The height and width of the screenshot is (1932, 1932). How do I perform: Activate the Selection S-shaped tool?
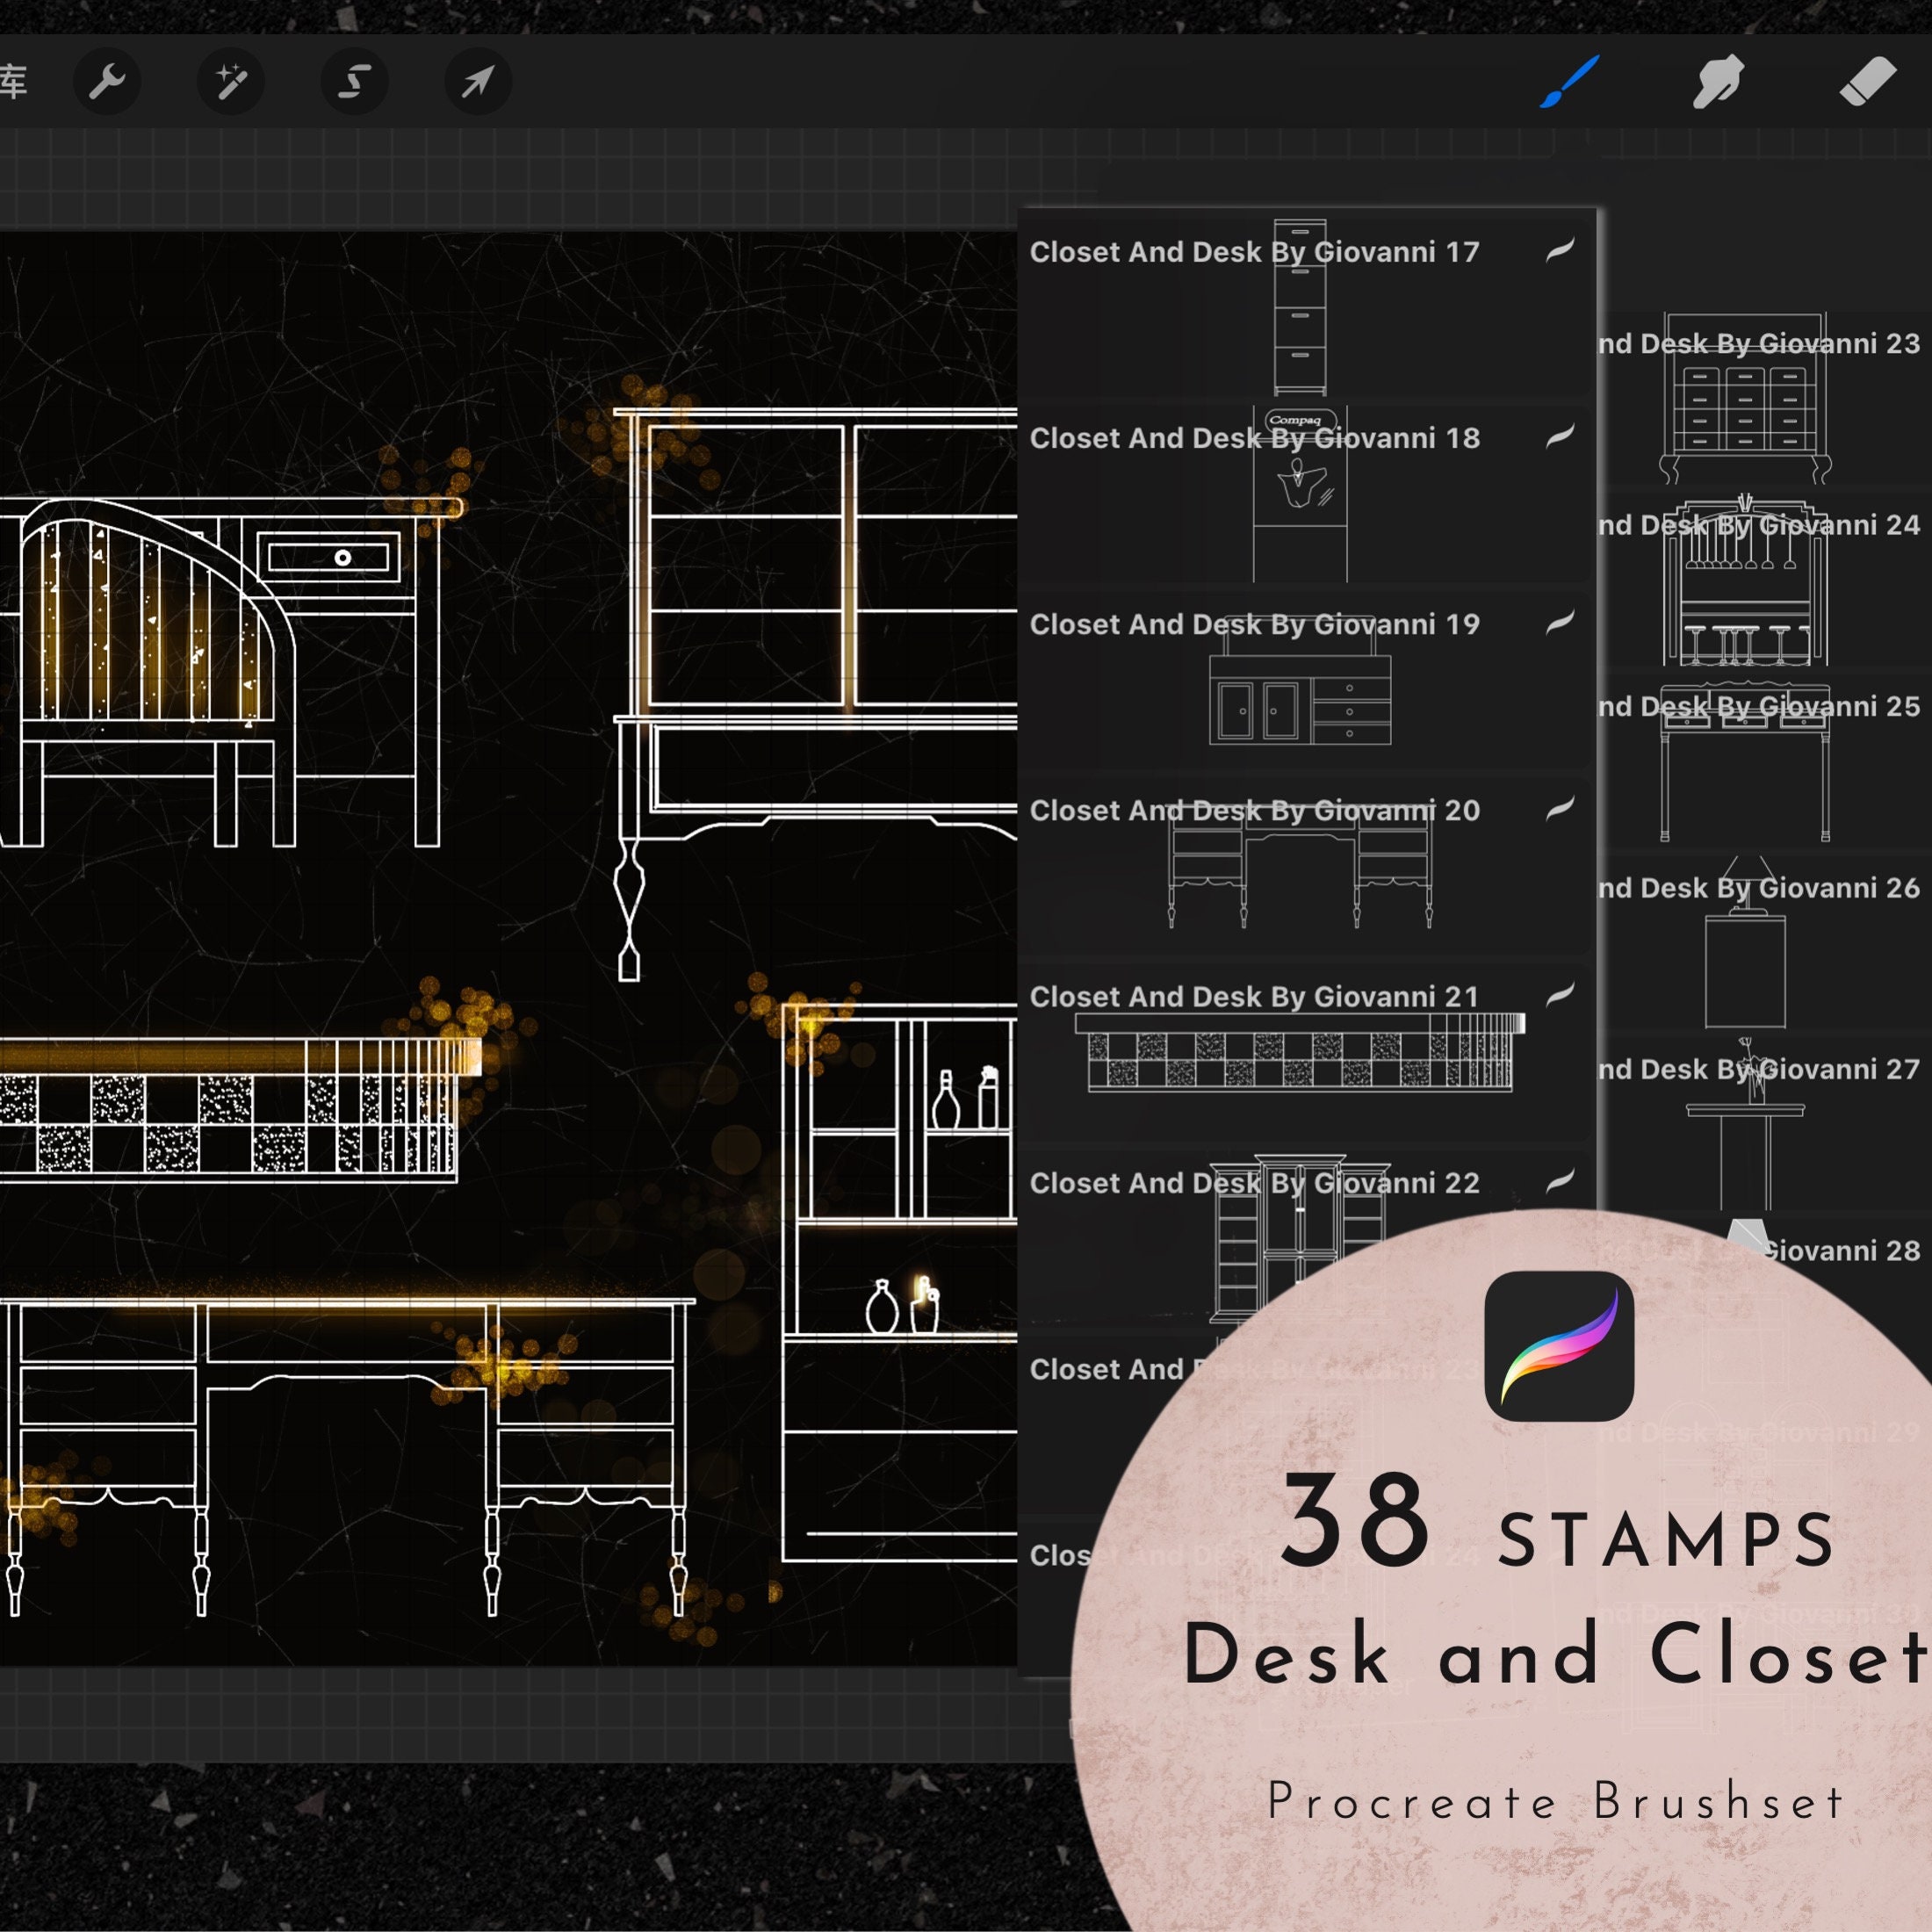coord(354,81)
